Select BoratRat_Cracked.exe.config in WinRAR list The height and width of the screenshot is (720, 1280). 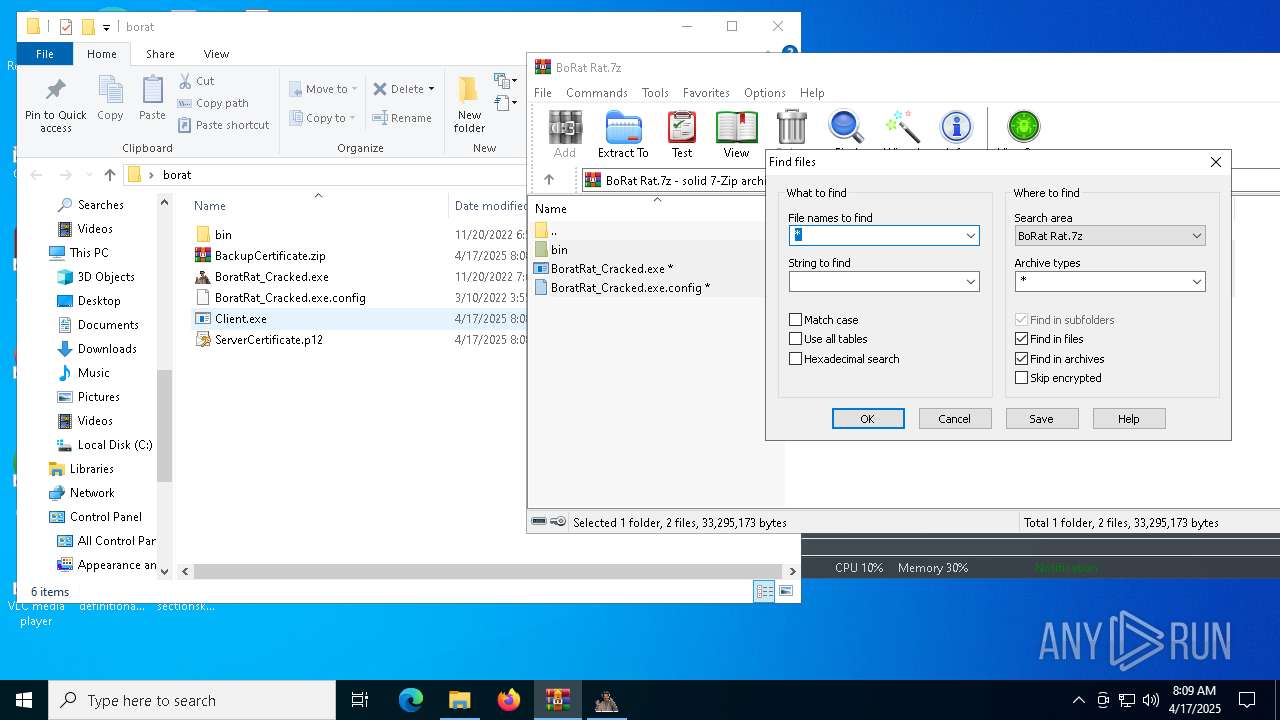pyautogui.click(x=630, y=288)
